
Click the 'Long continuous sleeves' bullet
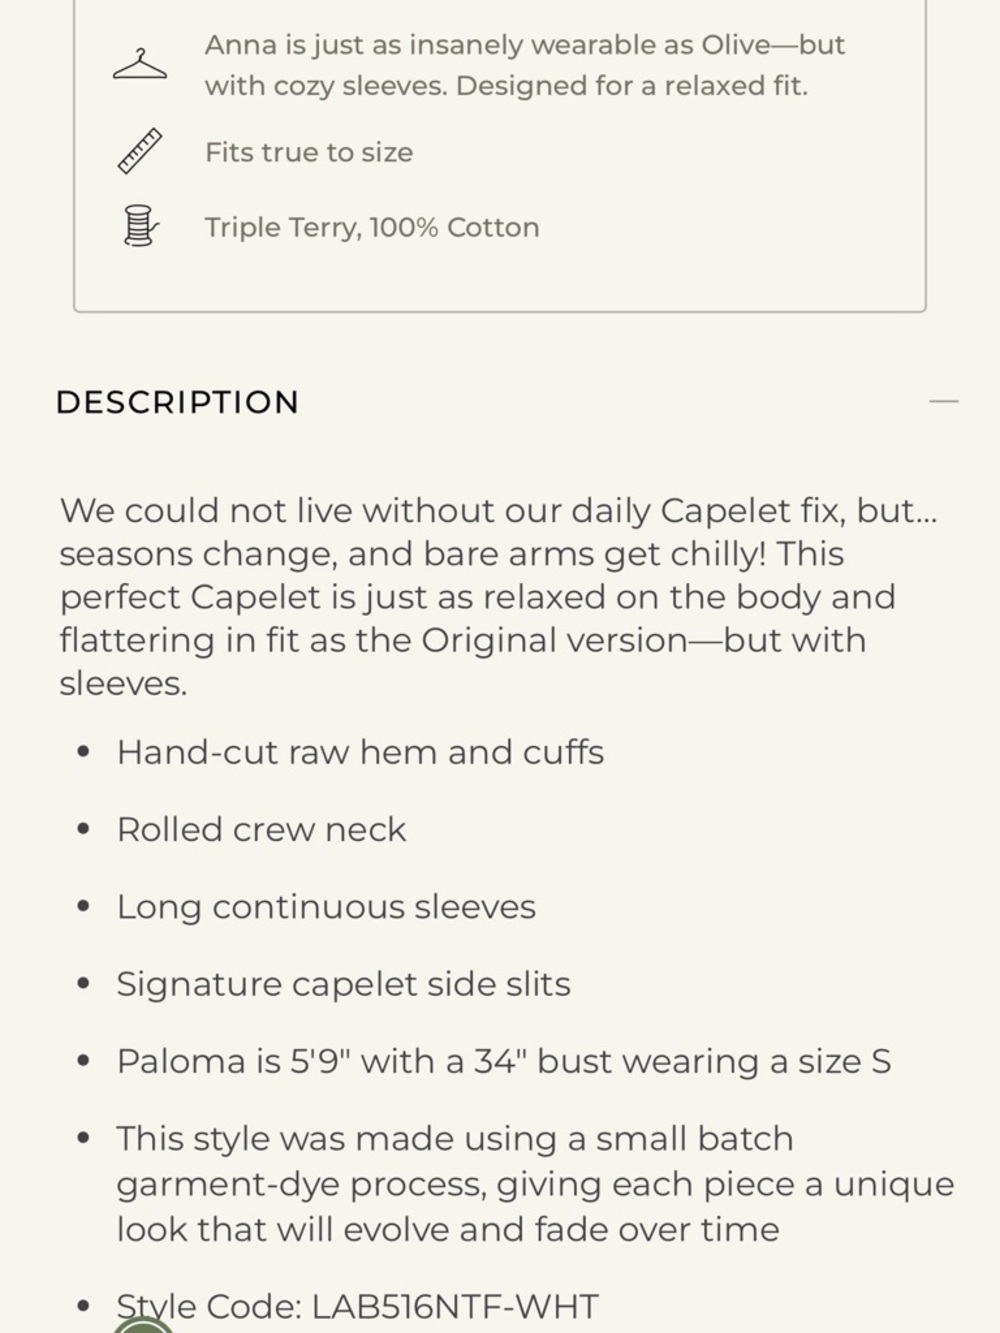(326, 906)
